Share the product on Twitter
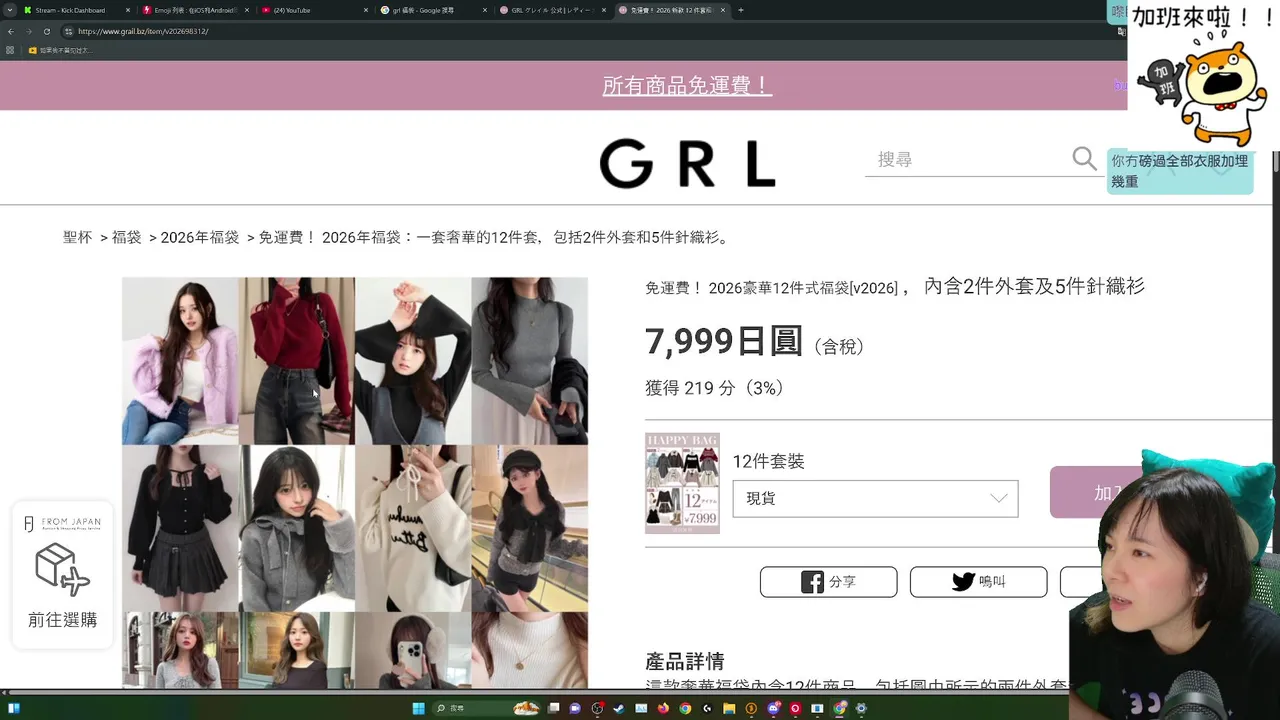The width and height of the screenshot is (1280, 720). [978, 582]
